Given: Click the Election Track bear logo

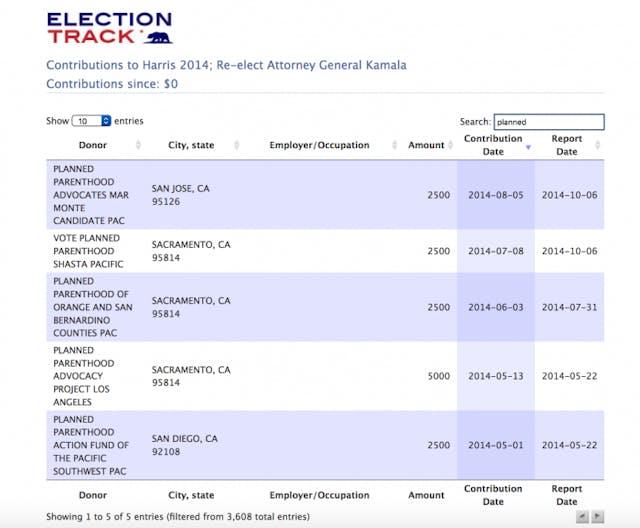Looking at the screenshot, I should click(x=159, y=38).
